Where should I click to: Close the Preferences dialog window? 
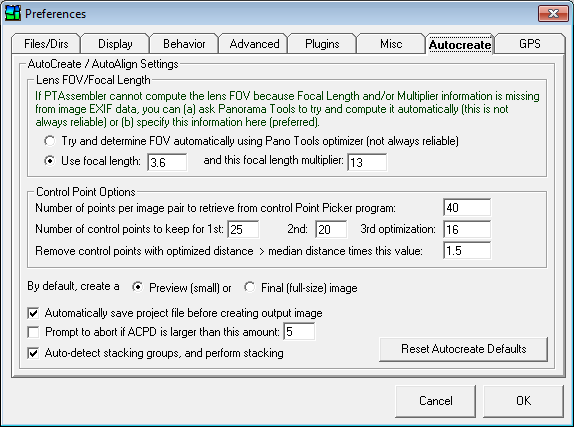(553, 14)
